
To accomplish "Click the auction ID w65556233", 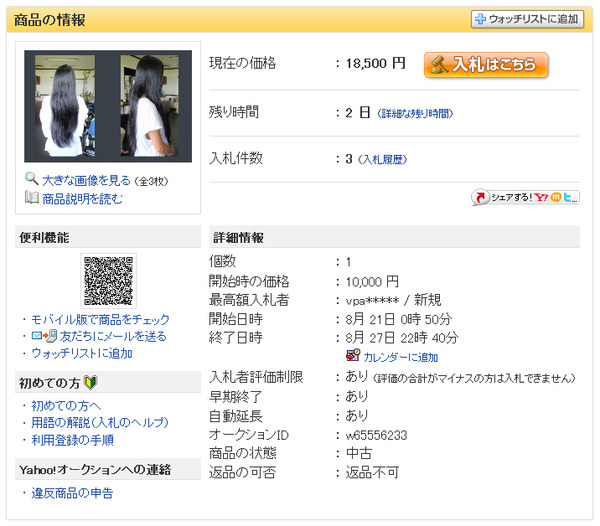I will coord(376,435).
